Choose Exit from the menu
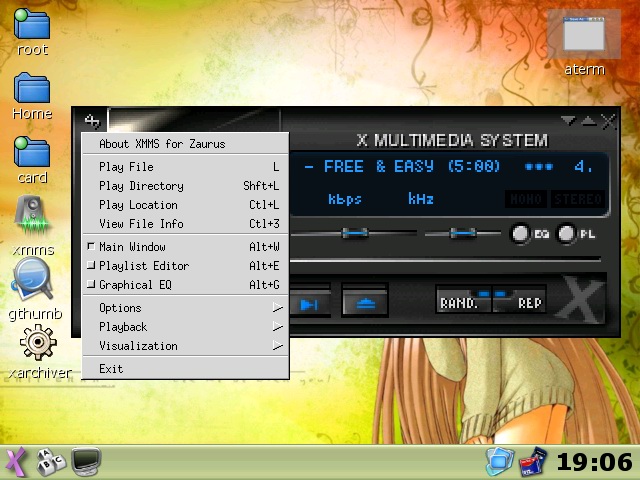This screenshot has height=480, width=640. [111, 369]
